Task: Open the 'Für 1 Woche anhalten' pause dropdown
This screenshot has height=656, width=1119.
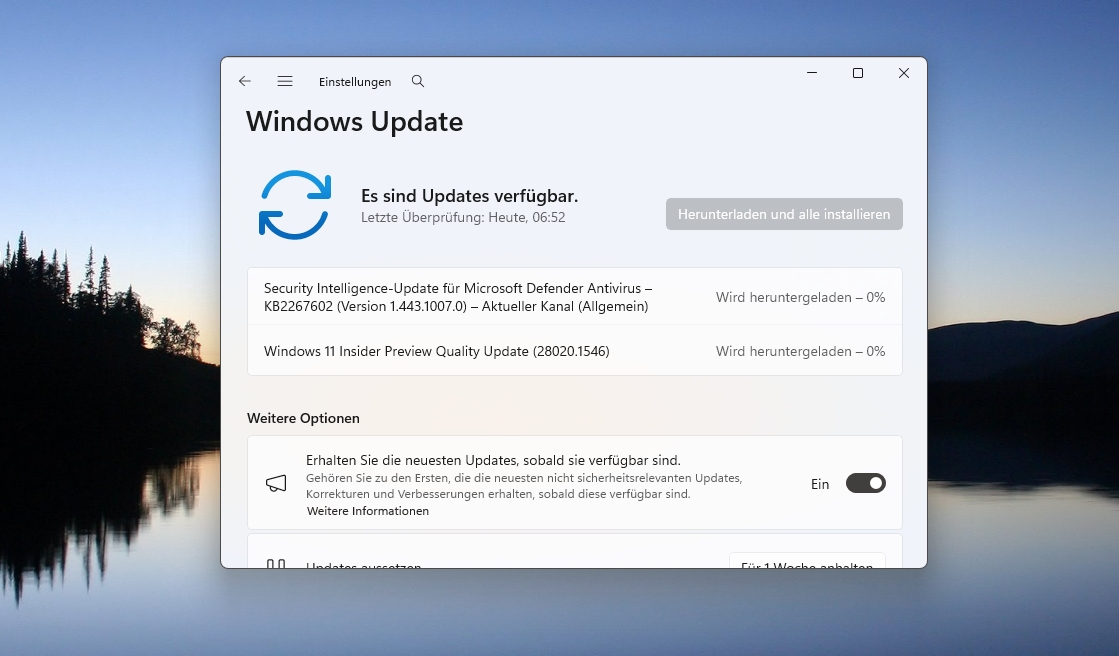Action: 807,562
